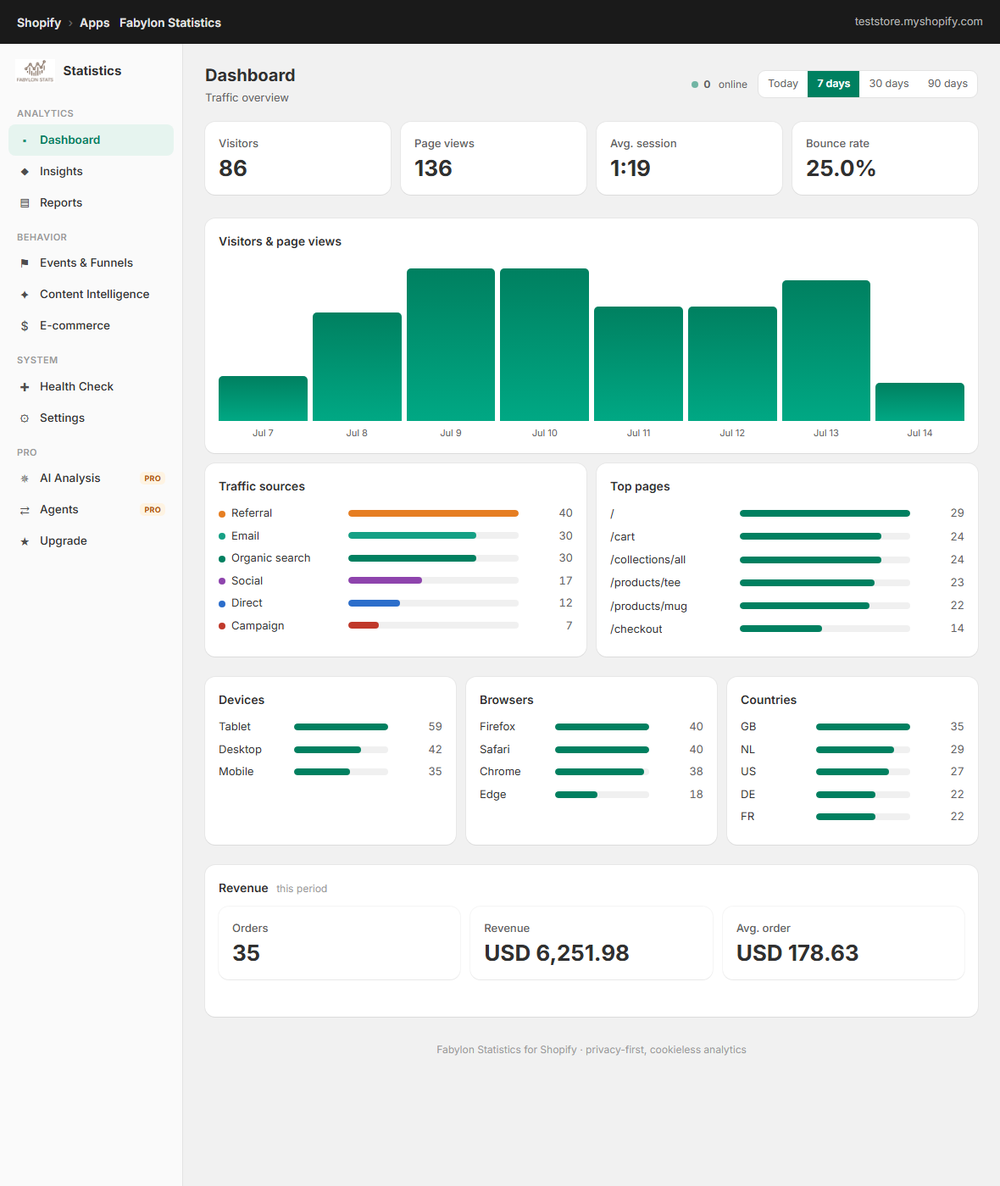1000x1186 pixels.
Task: Switch range to 30 days
Action: point(889,84)
